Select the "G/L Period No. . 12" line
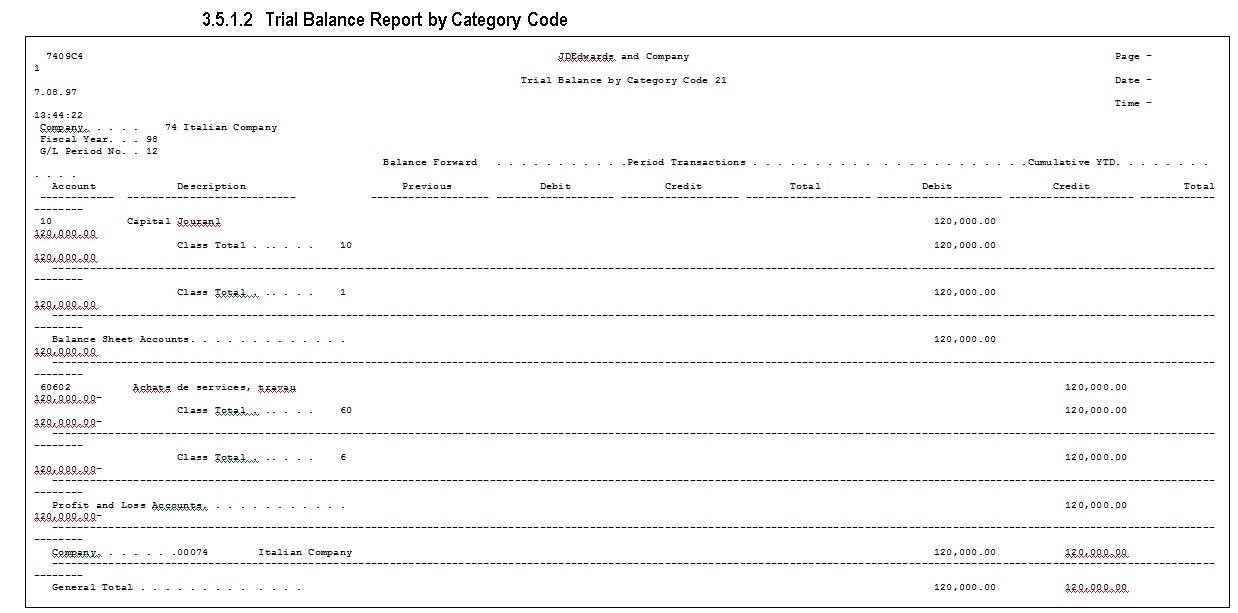The height and width of the screenshot is (613, 1238). 99,151
